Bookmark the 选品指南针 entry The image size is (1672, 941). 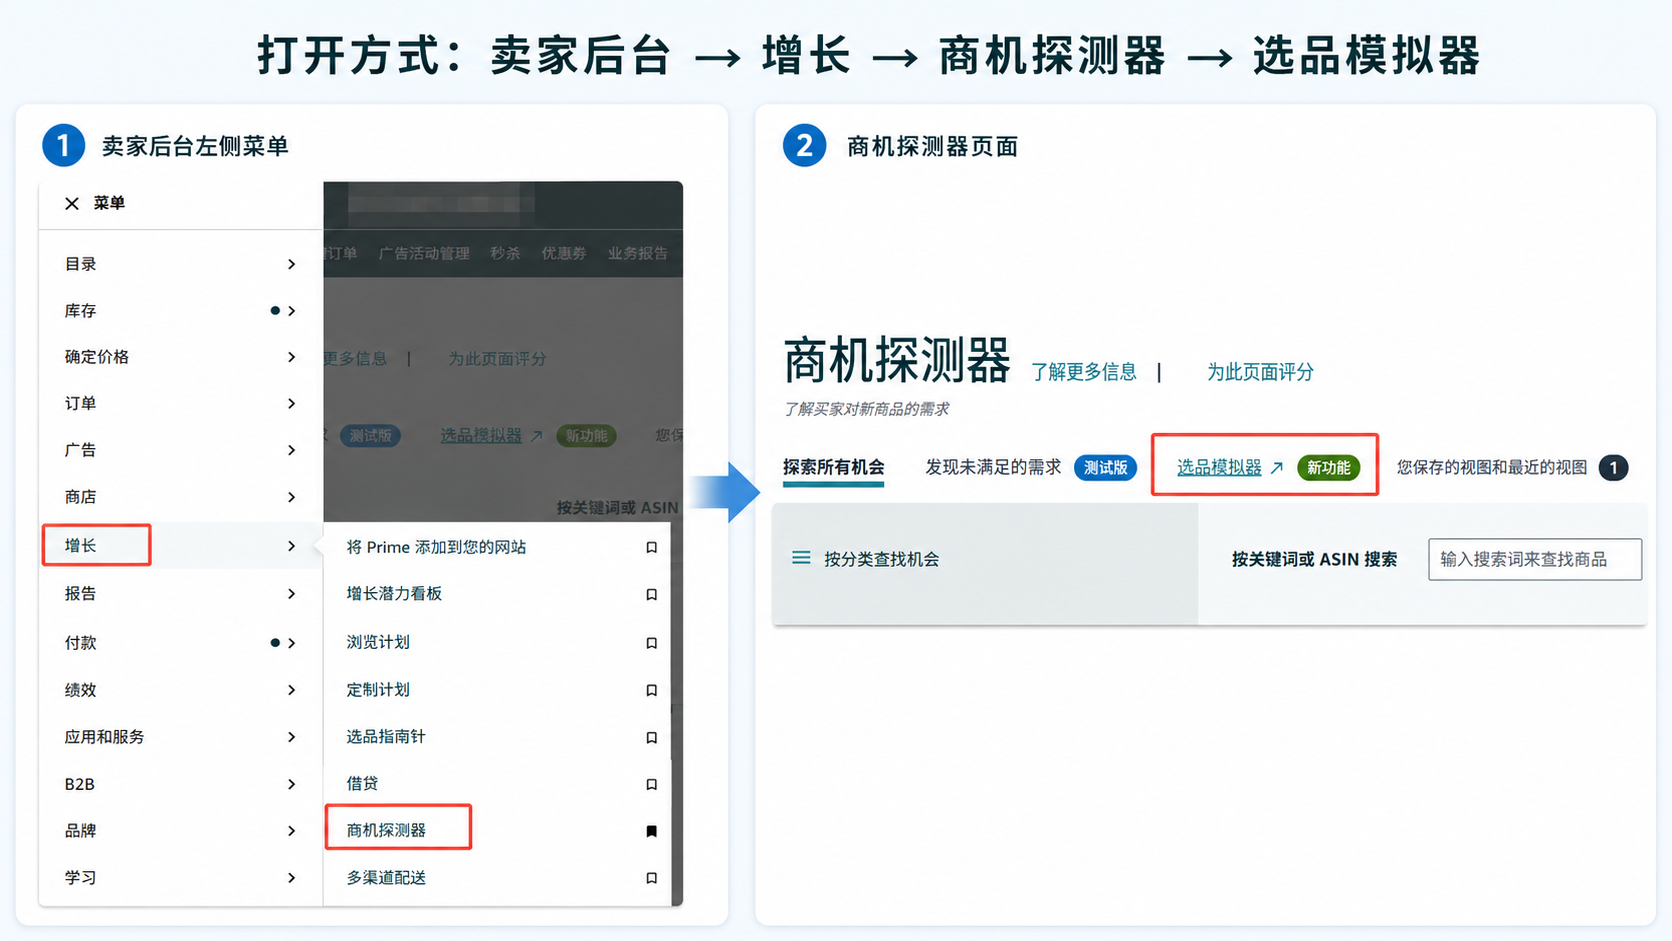pyautogui.click(x=651, y=737)
